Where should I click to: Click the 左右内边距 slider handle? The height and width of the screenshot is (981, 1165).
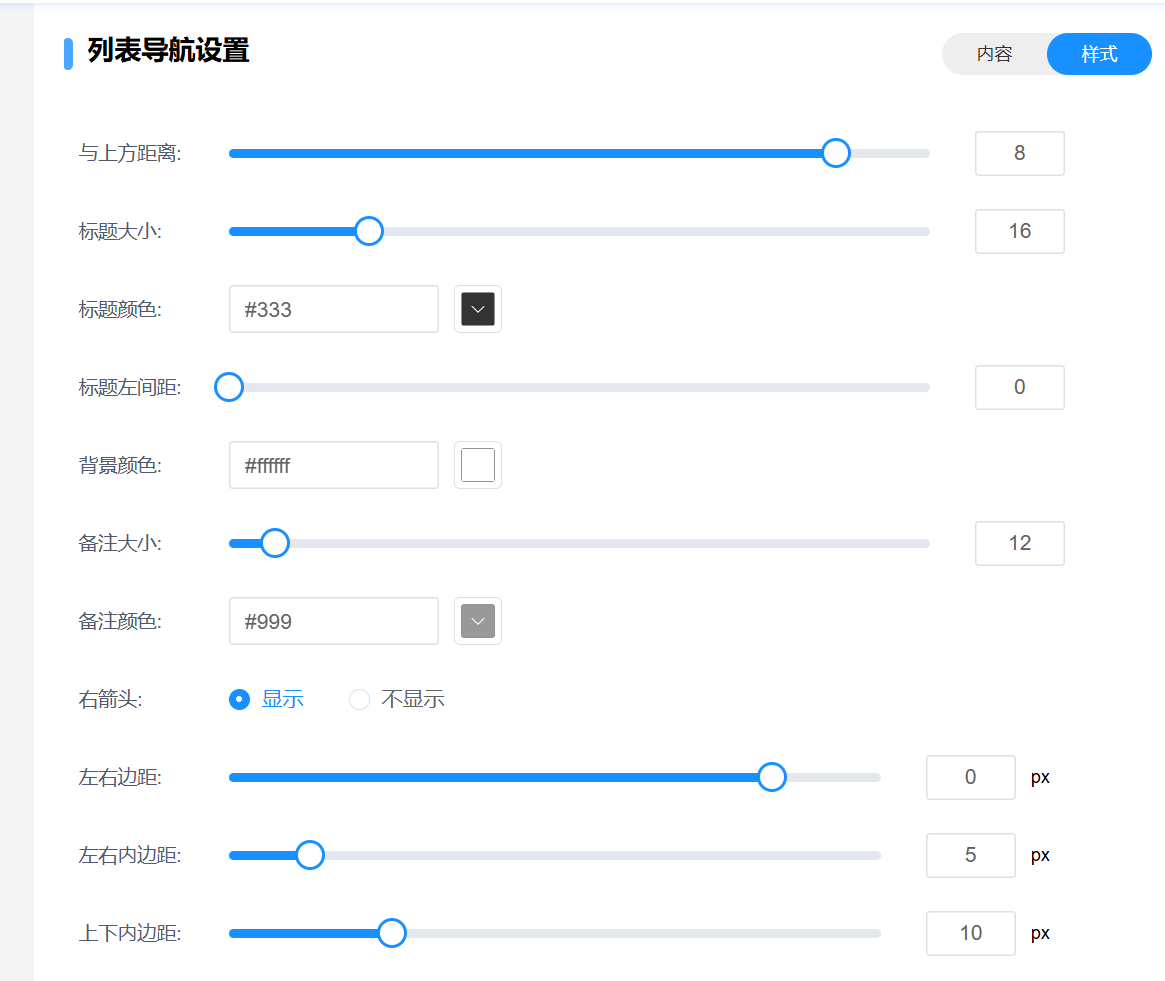click(310, 855)
